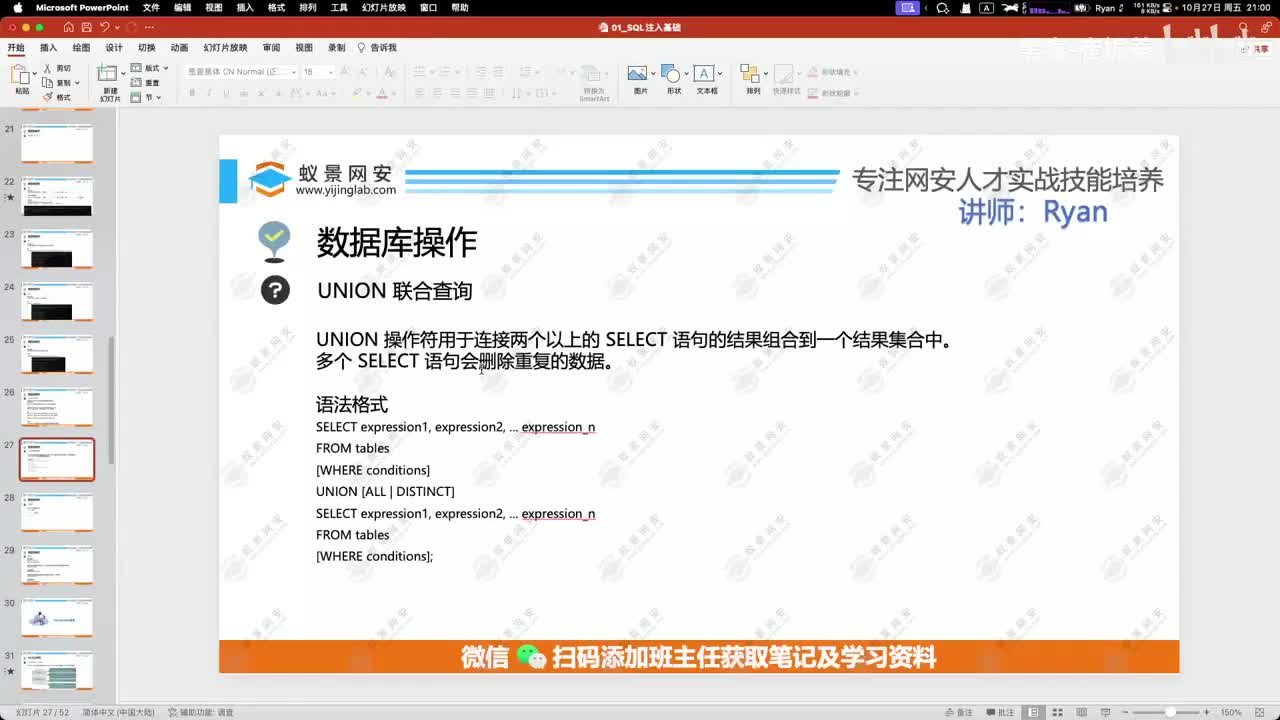Open the quick access more options ellipsis
Screen dimensions: 1280x720
(x=150, y=27)
